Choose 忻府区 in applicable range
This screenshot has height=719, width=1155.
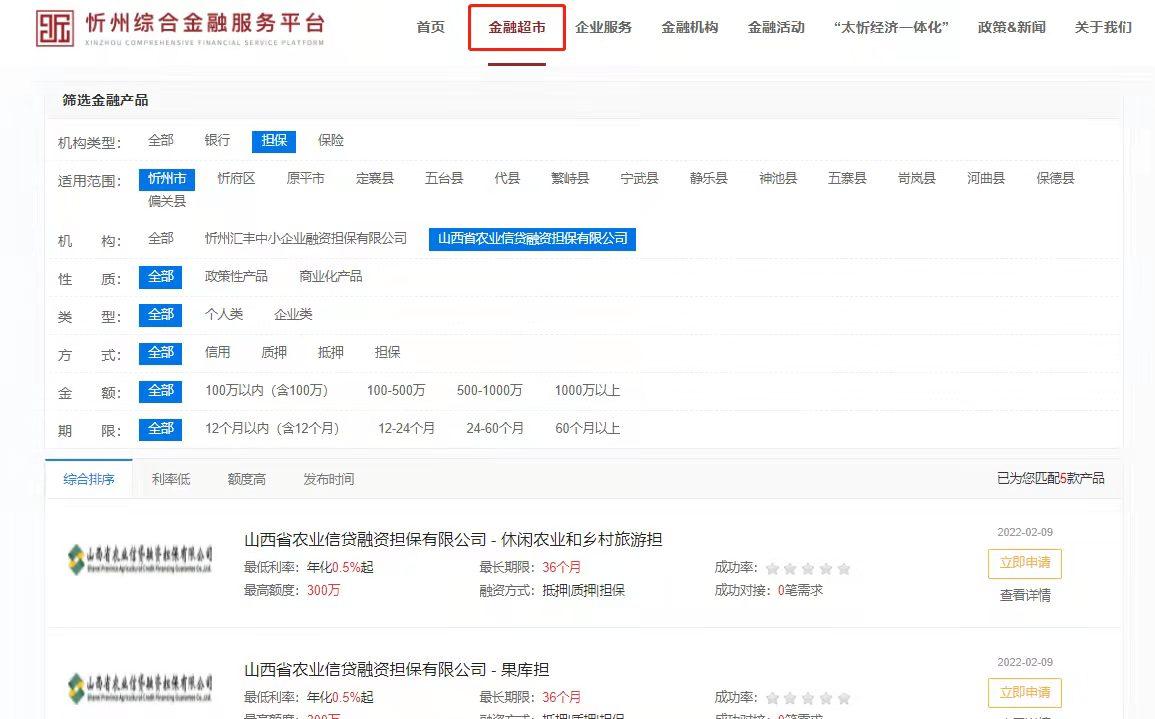236,179
